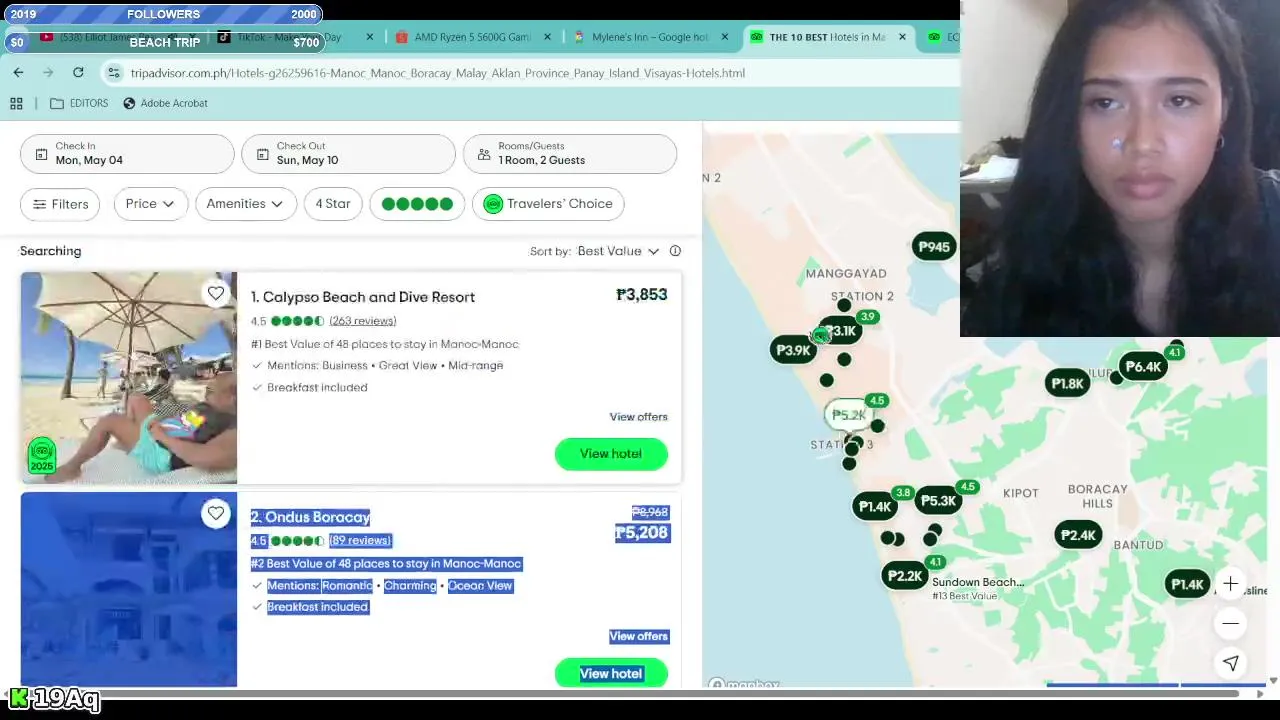The height and width of the screenshot is (720, 1280).
Task: Save Calypso Beach resort with heart icon
Action: (x=216, y=293)
